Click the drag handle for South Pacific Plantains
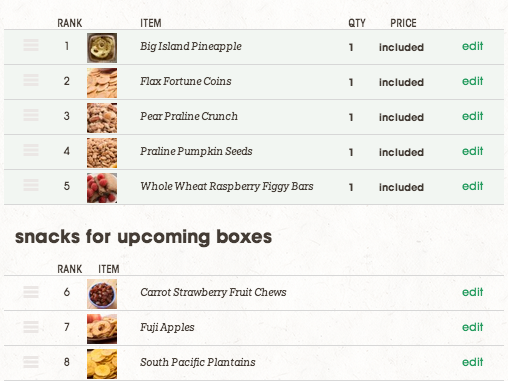 [x=31, y=362]
